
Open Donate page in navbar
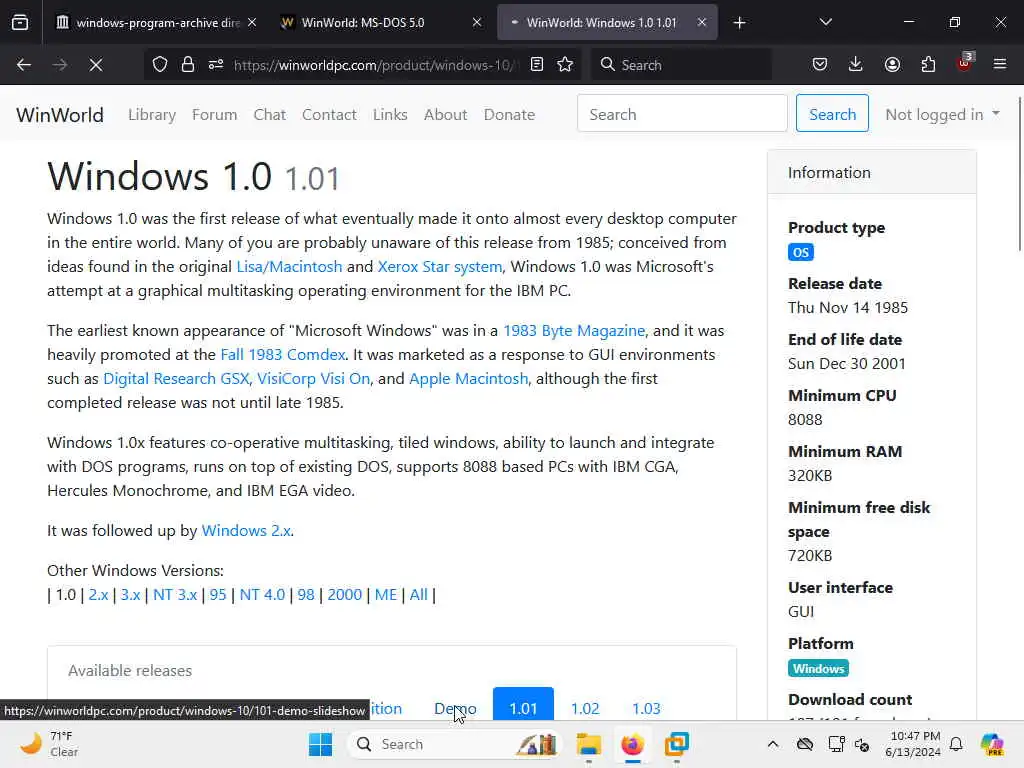tap(509, 114)
